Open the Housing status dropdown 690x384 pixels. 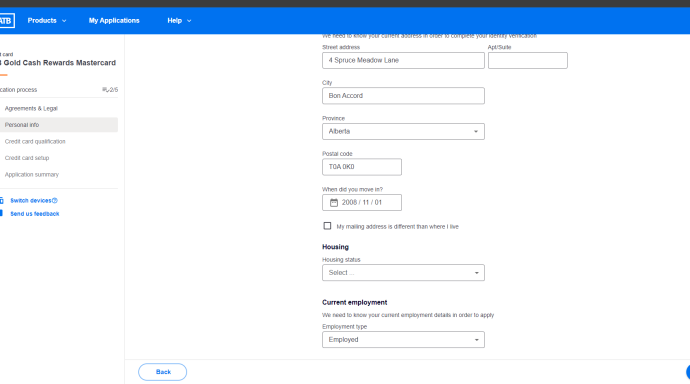tap(403, 273)
